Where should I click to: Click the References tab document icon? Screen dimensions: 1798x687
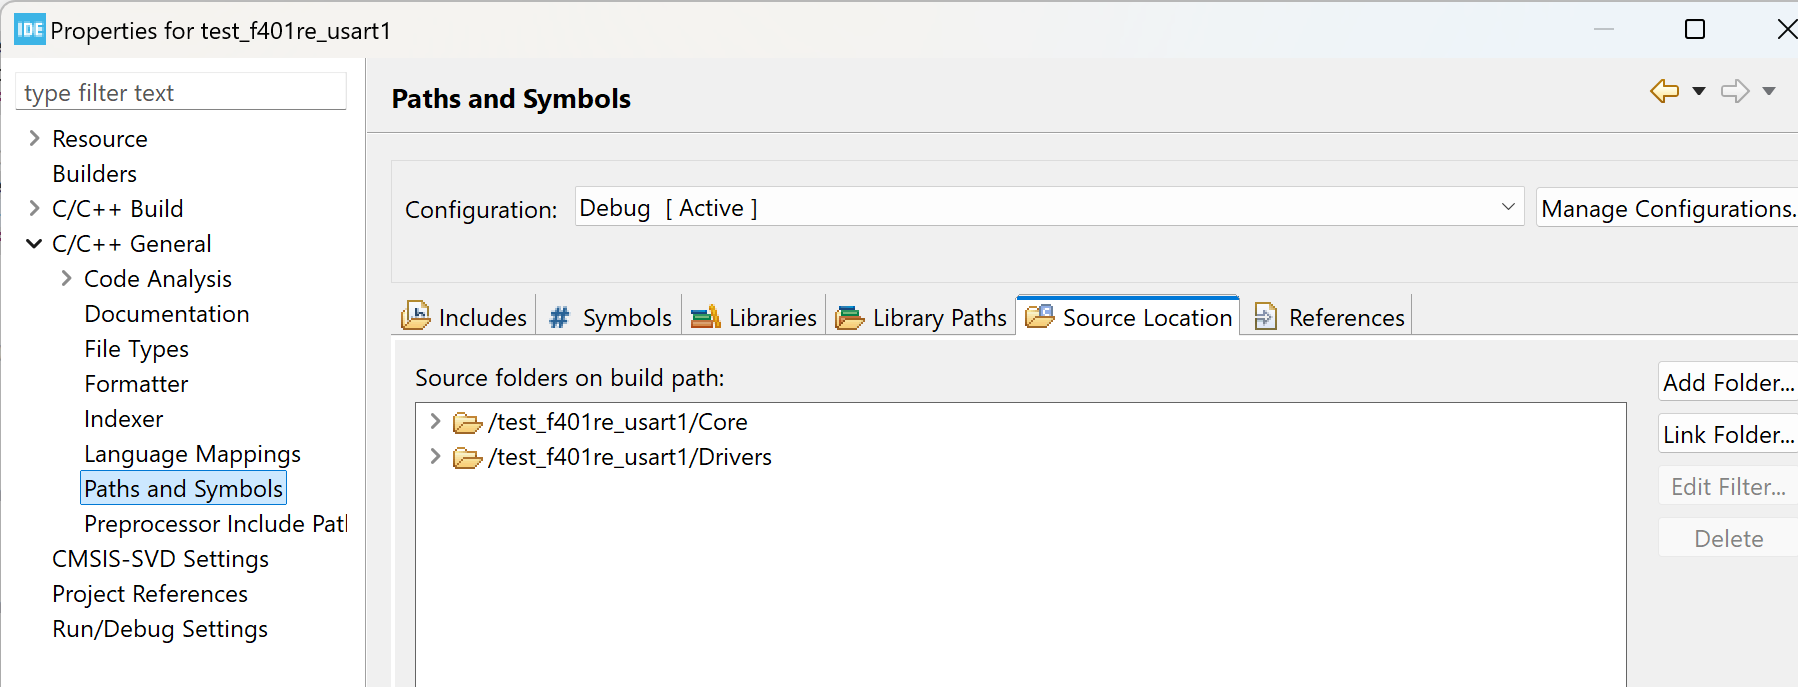pyautogui.click(x=1265, y=317)
